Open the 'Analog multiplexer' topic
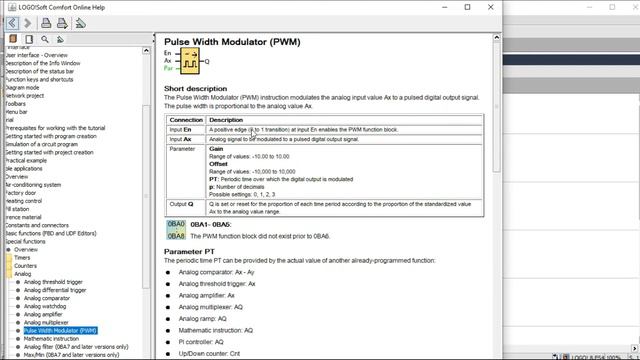Image resolution: width=640 pixels, height=360 pixels. [x=46, y=322]
